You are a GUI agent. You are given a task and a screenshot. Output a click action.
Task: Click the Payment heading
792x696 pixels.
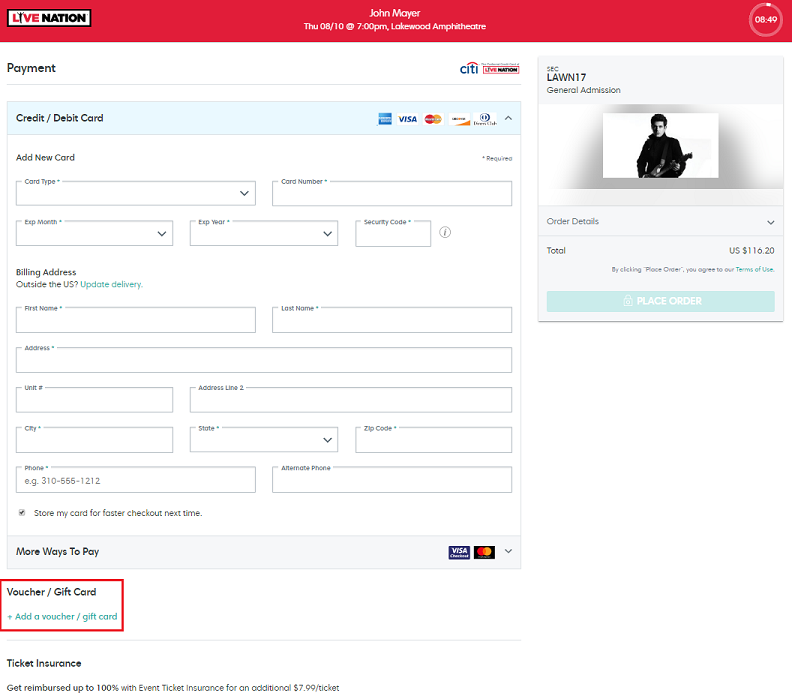click(x=31, y=68)
